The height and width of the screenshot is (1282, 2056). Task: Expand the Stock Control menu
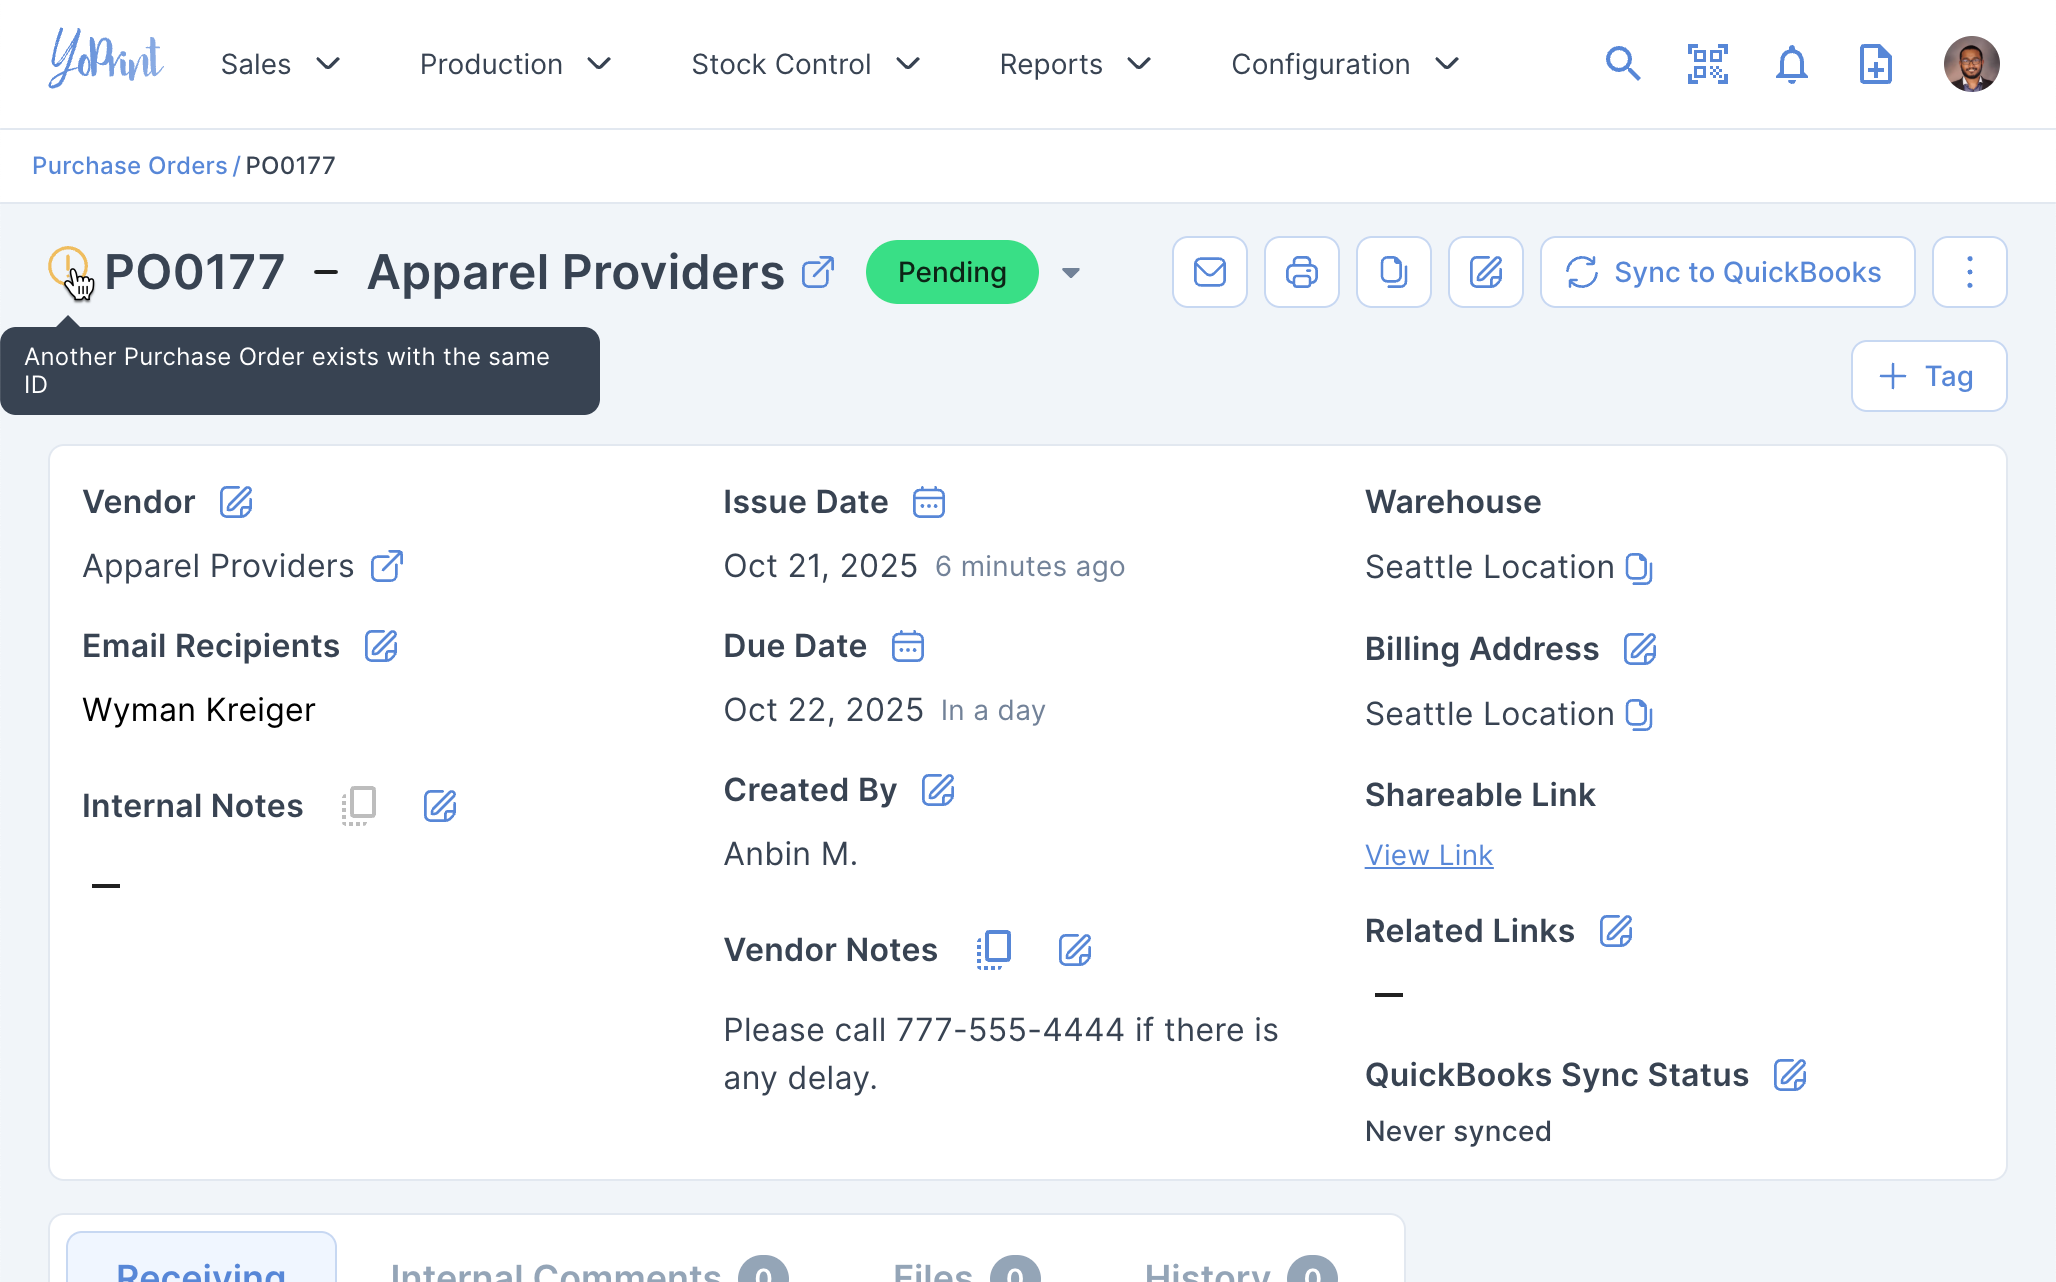coord(805,64)
